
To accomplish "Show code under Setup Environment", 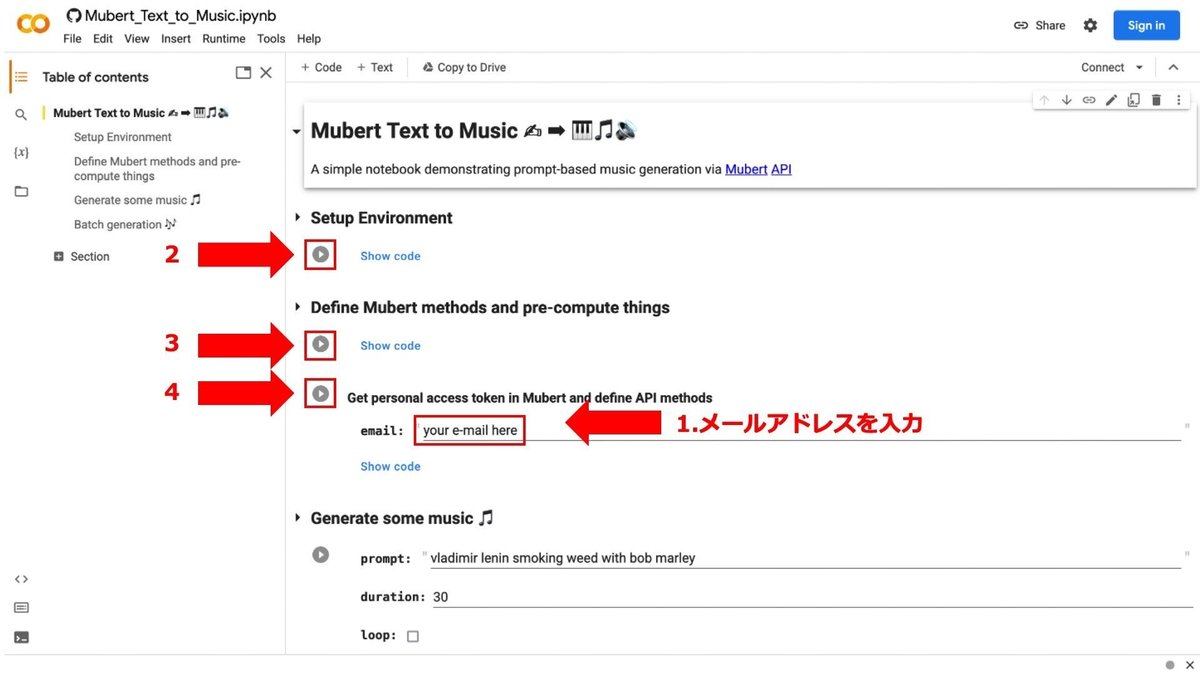I will point(390,256).
